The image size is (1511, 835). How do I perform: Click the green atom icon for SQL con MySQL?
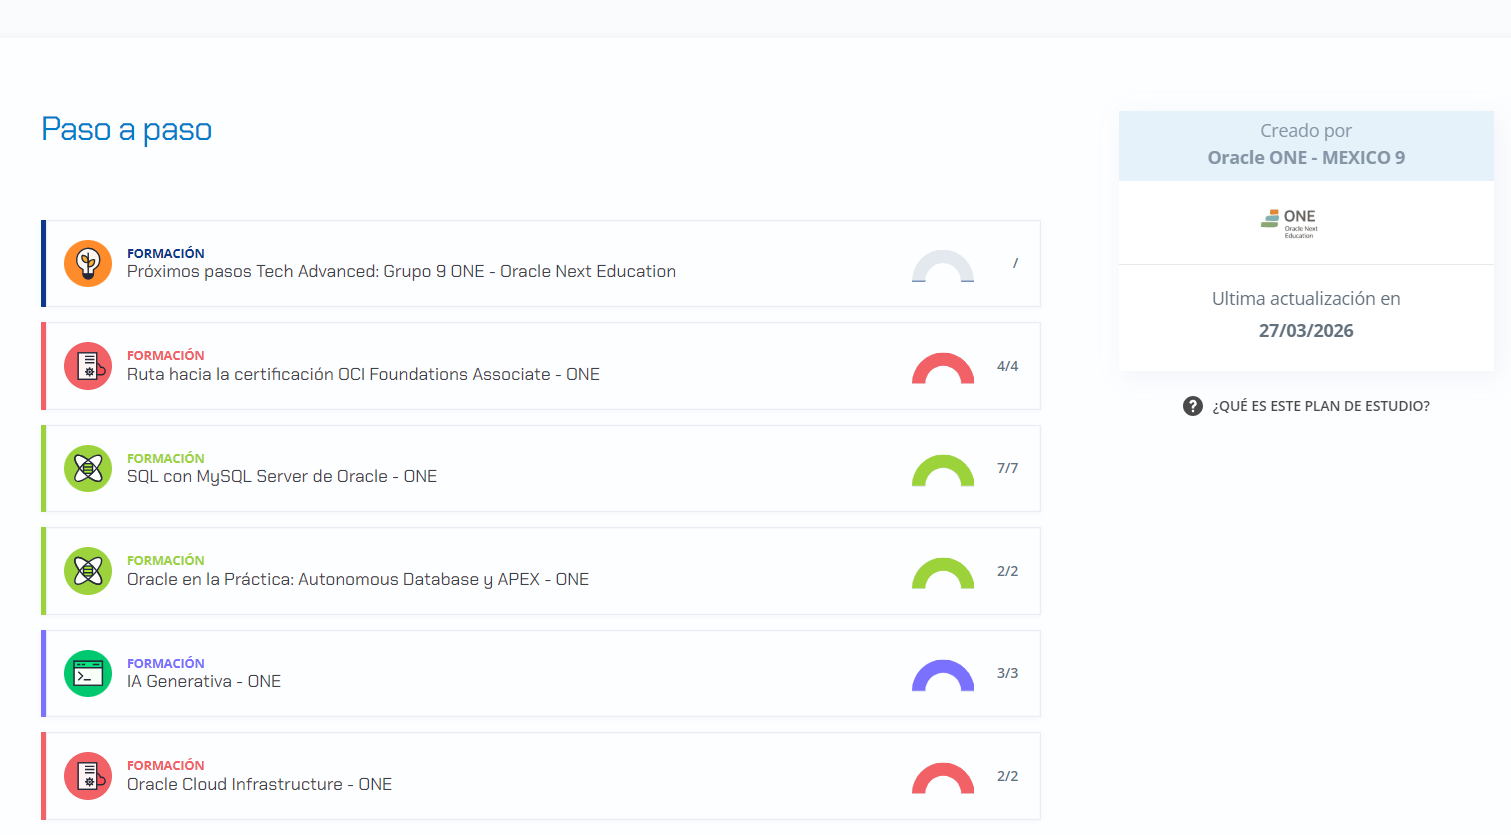88,469
